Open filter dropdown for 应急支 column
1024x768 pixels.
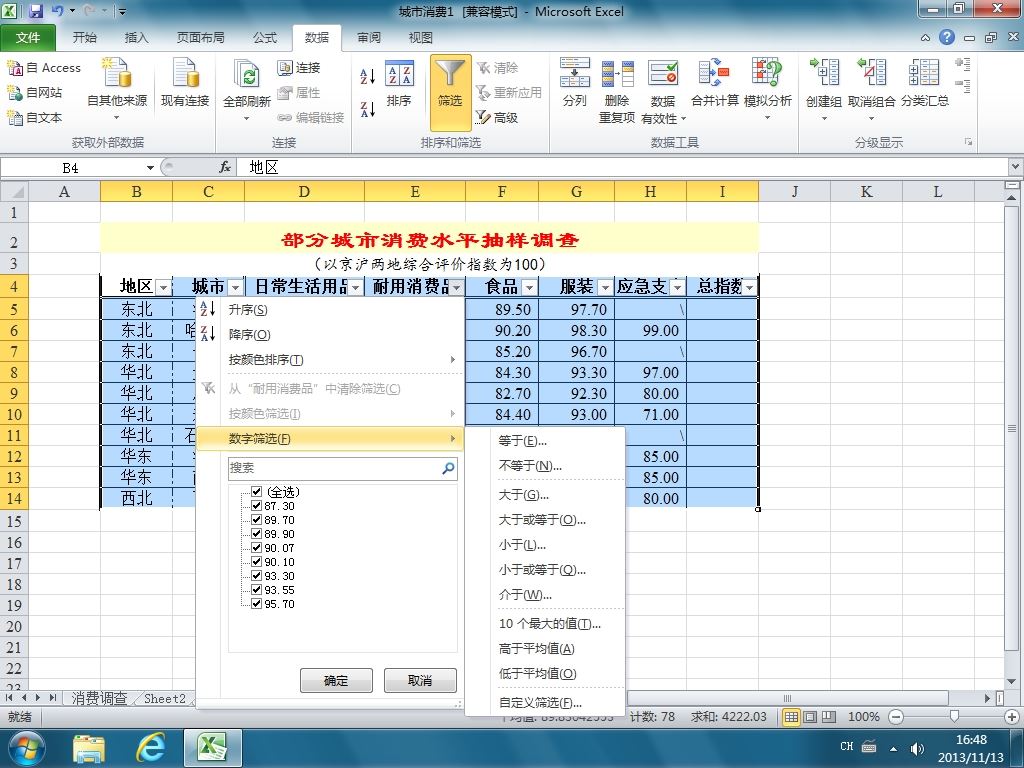click(677, 287)
